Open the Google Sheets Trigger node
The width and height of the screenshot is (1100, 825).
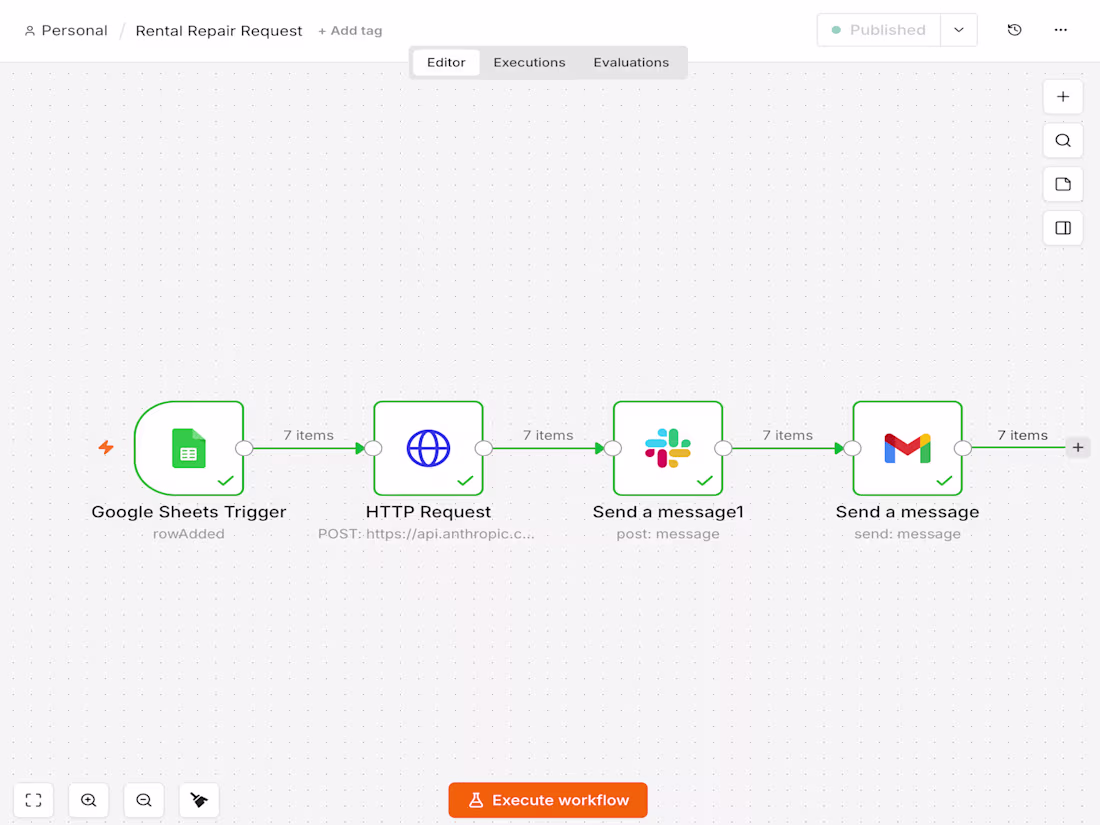tap(189, 448)
